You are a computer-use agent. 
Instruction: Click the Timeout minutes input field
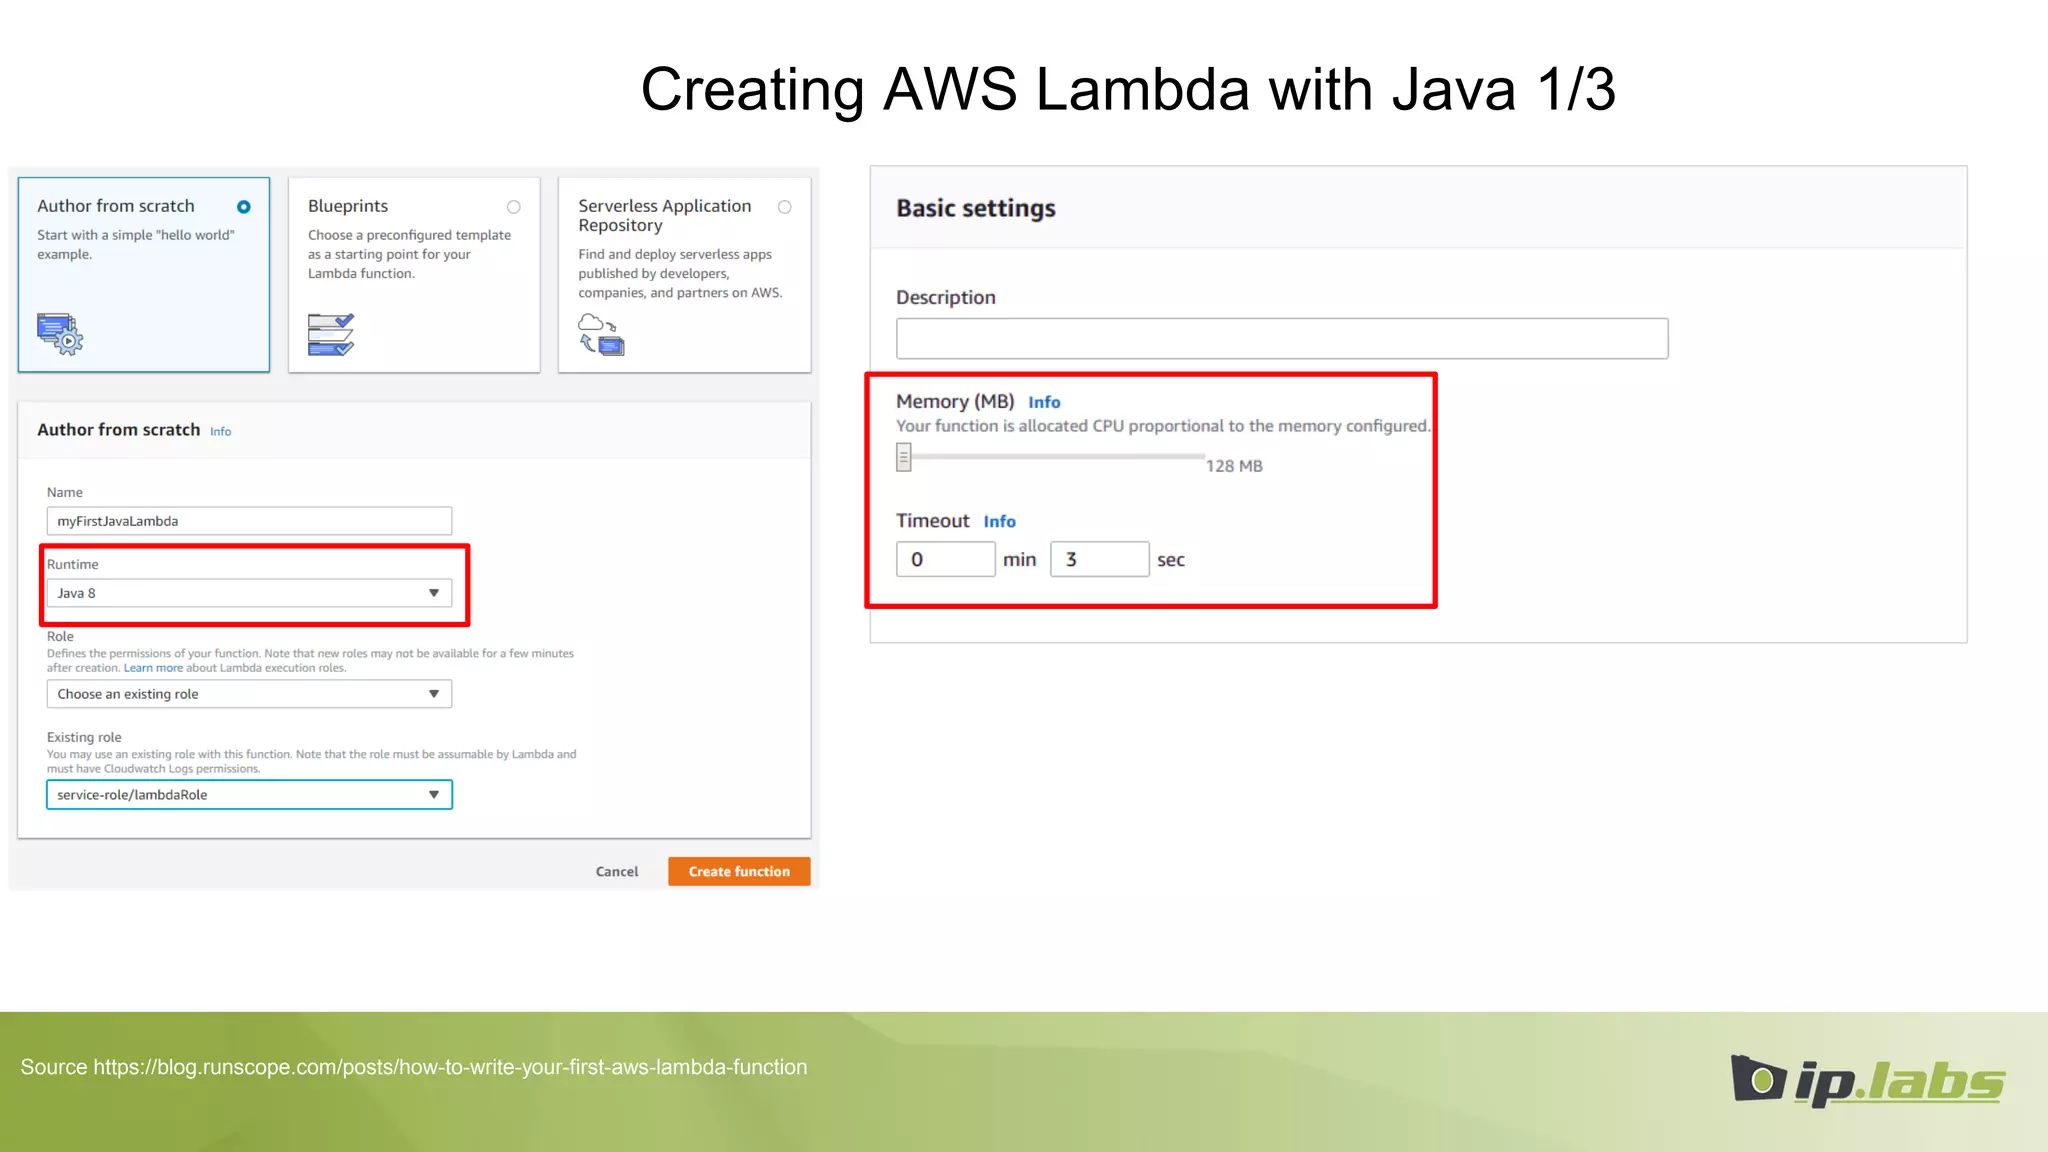coord(946,559)
